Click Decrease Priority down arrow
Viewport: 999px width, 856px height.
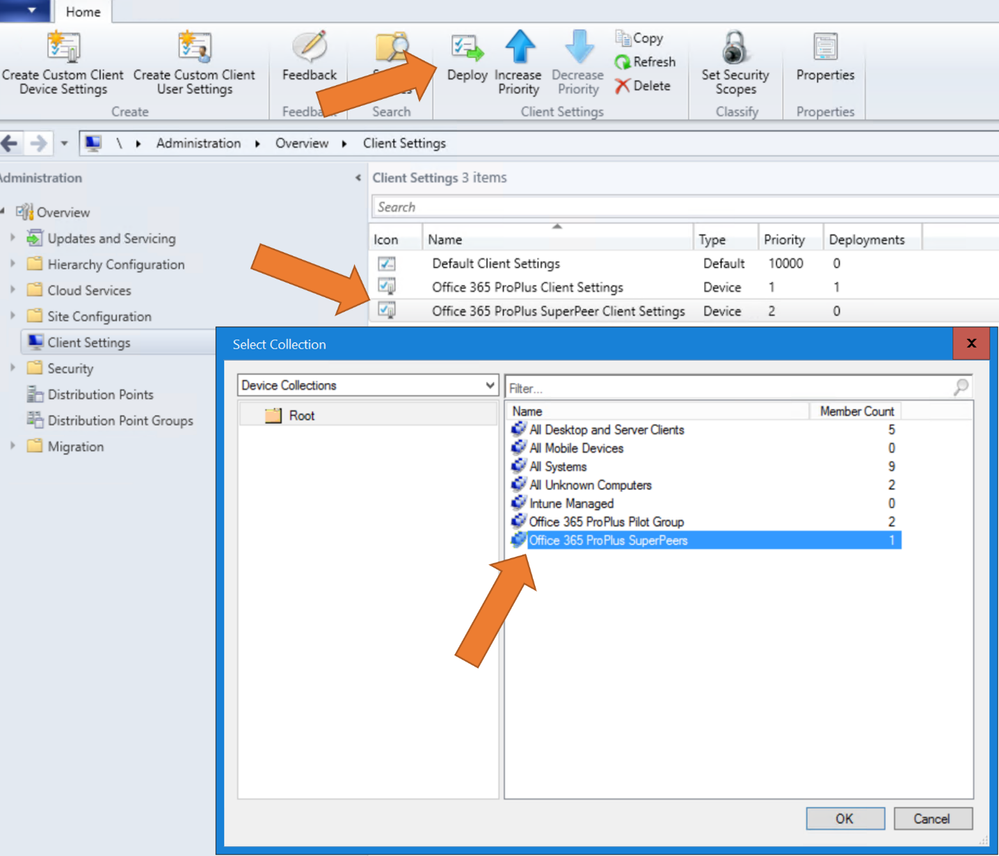[x=579, y=46]
